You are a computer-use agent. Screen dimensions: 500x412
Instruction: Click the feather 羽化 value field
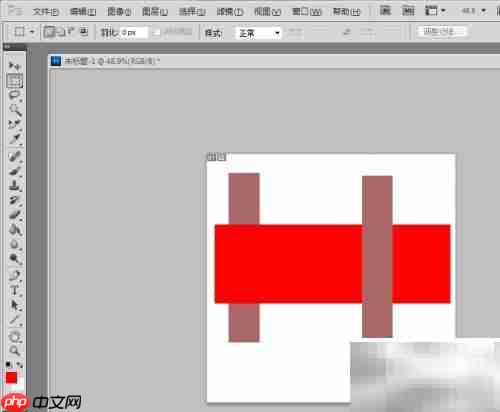133,32
